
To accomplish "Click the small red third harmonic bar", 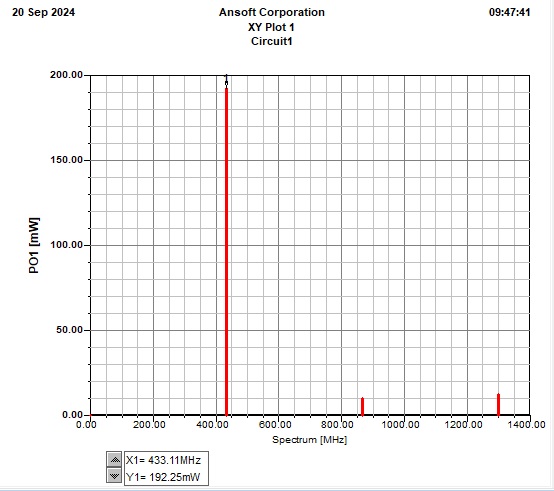I will 499,404.
